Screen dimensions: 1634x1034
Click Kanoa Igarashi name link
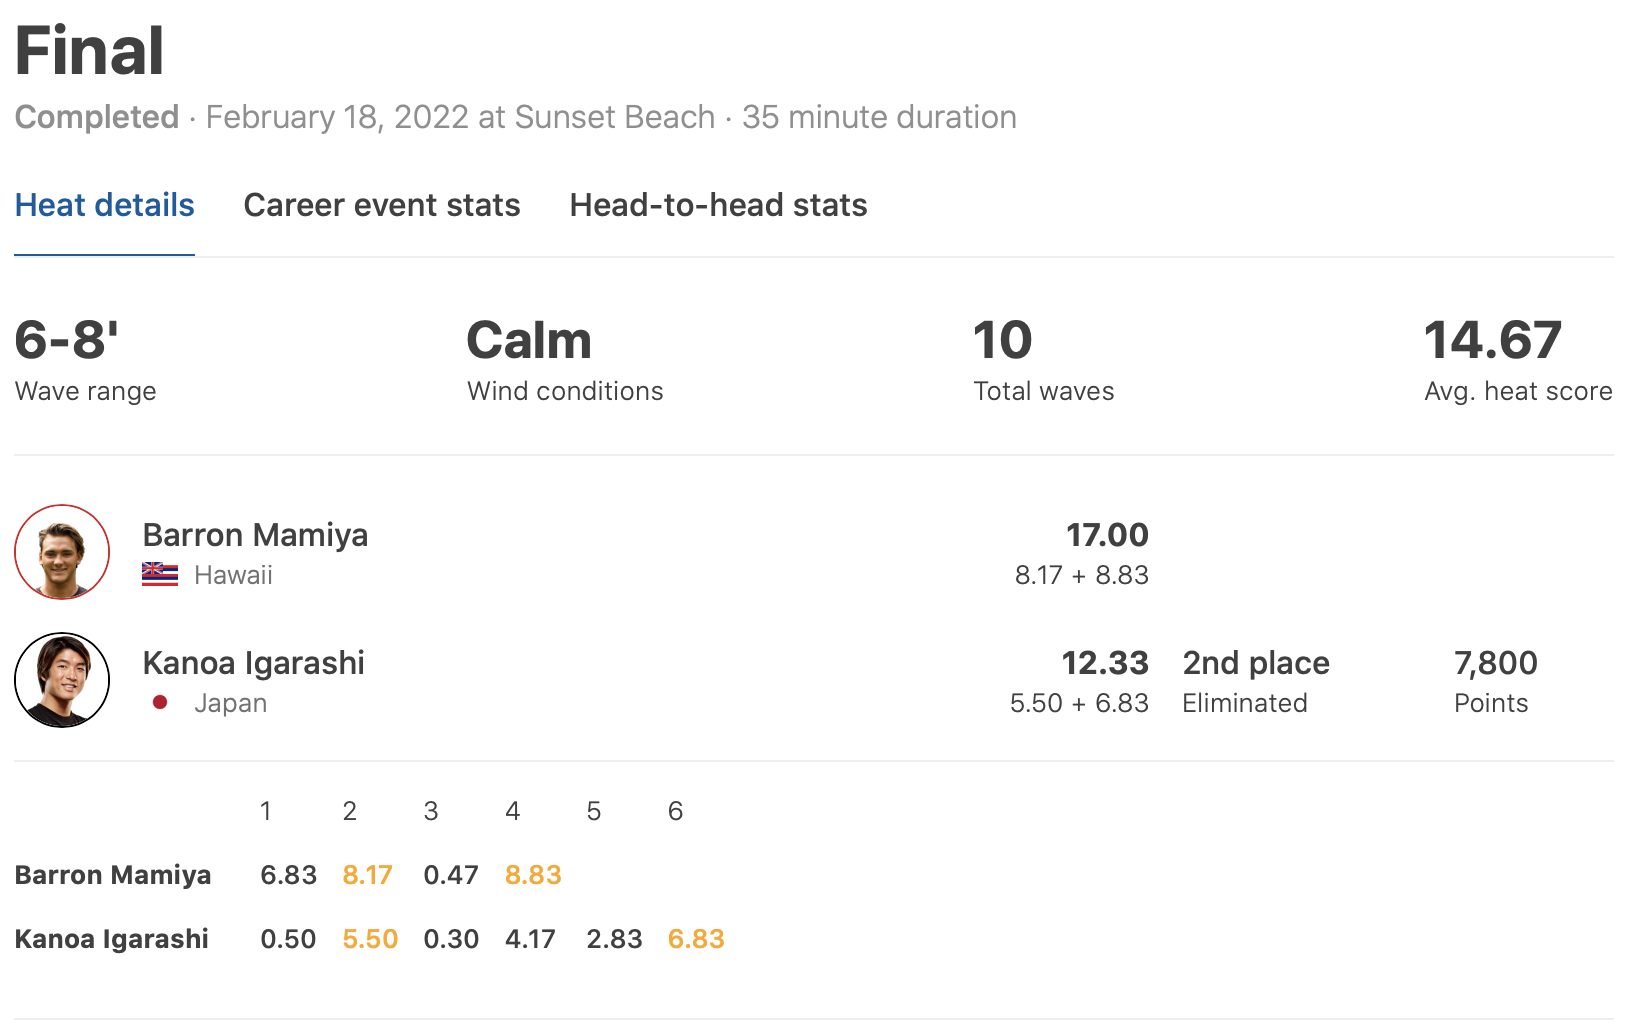pos(253,663)
